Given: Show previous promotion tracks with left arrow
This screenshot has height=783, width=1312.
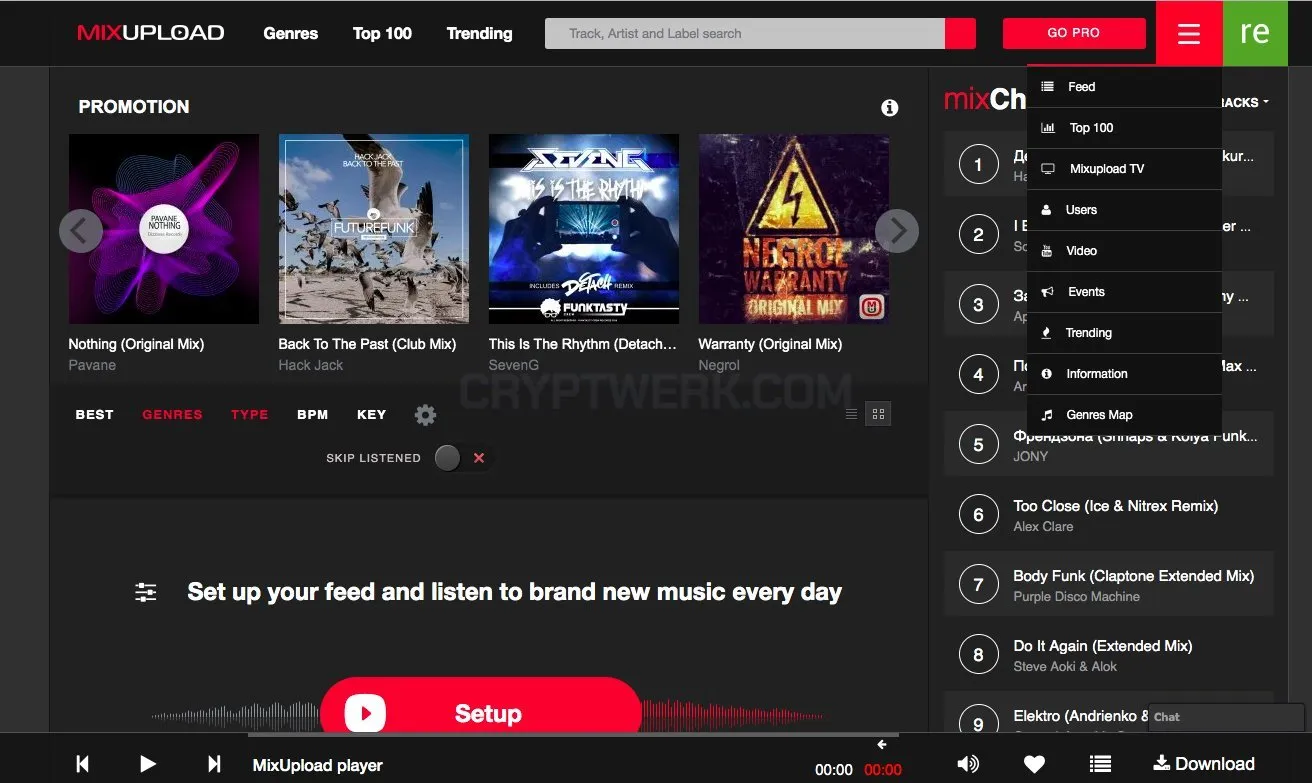Looking at the screenshot, I should click(x=81, y=231).
